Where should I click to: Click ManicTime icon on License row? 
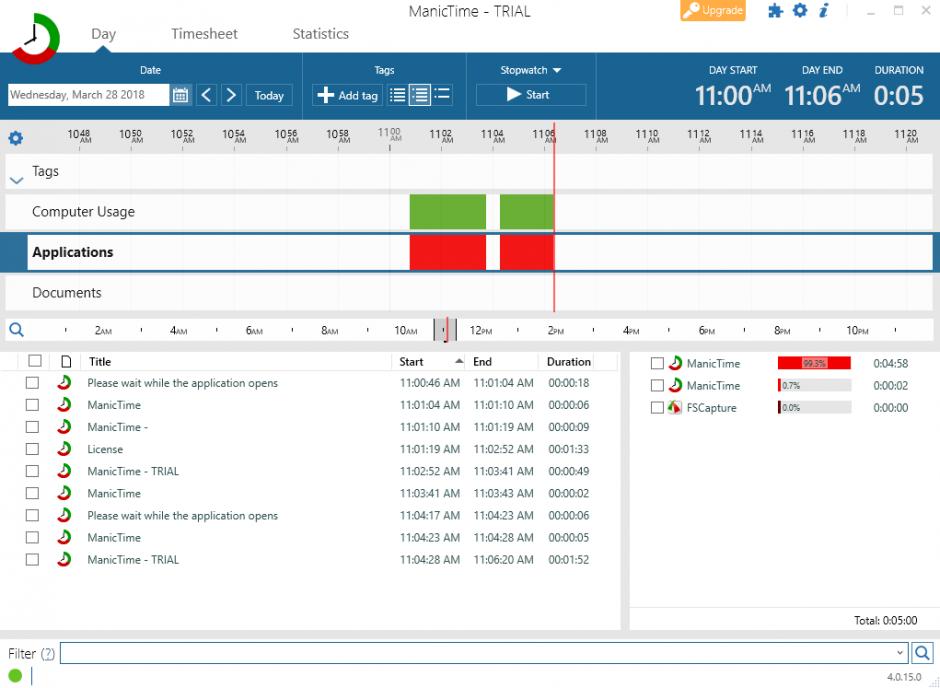pos(64,448)
